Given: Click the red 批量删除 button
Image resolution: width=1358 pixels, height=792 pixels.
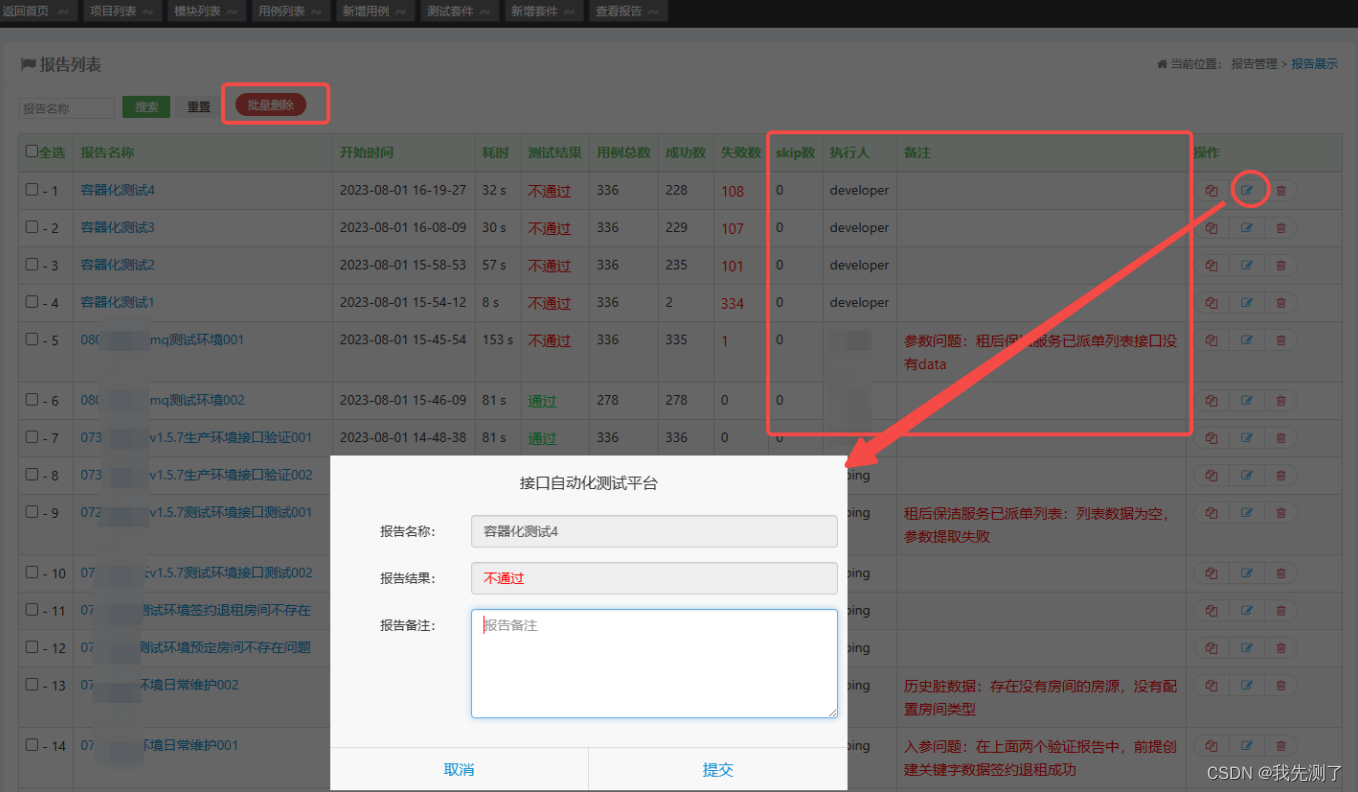Looking at the screenshot, I should [270, 104].
